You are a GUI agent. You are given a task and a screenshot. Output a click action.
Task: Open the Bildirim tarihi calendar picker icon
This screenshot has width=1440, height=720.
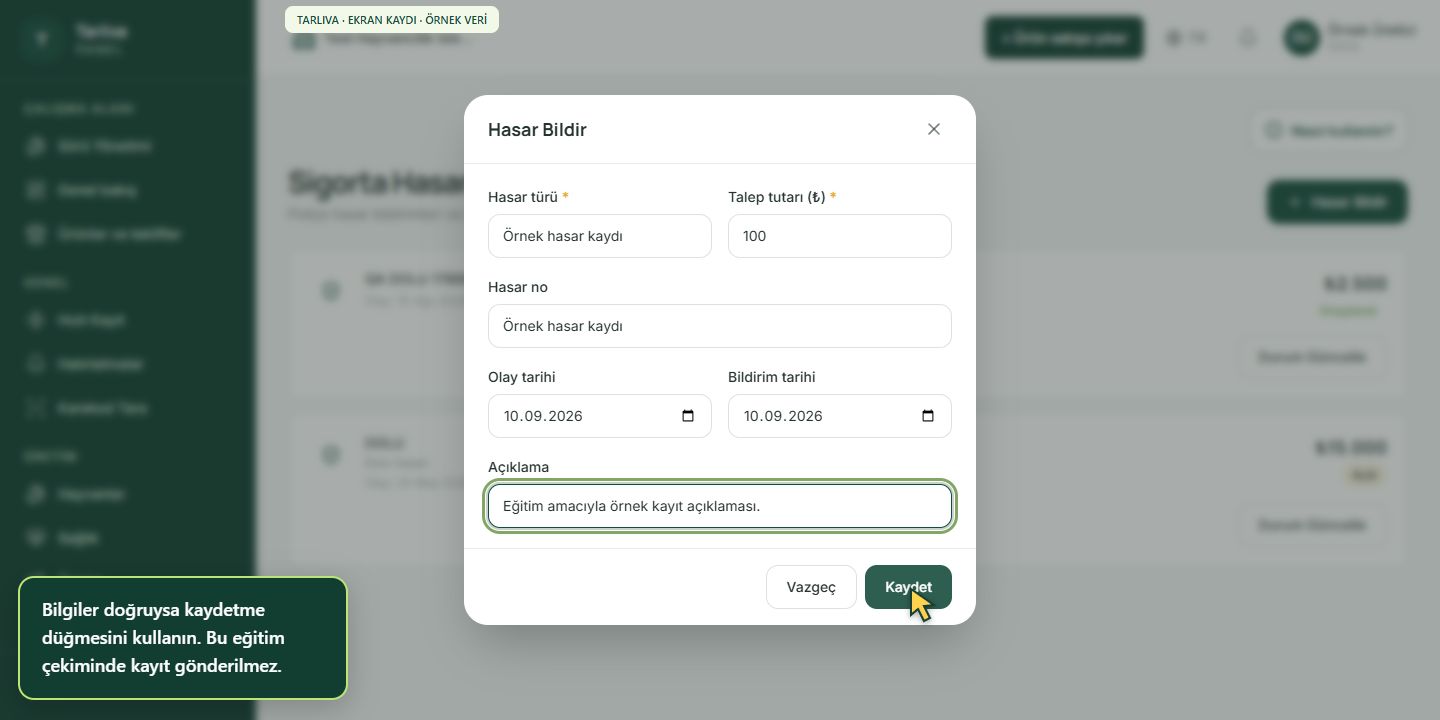point(928,416)
